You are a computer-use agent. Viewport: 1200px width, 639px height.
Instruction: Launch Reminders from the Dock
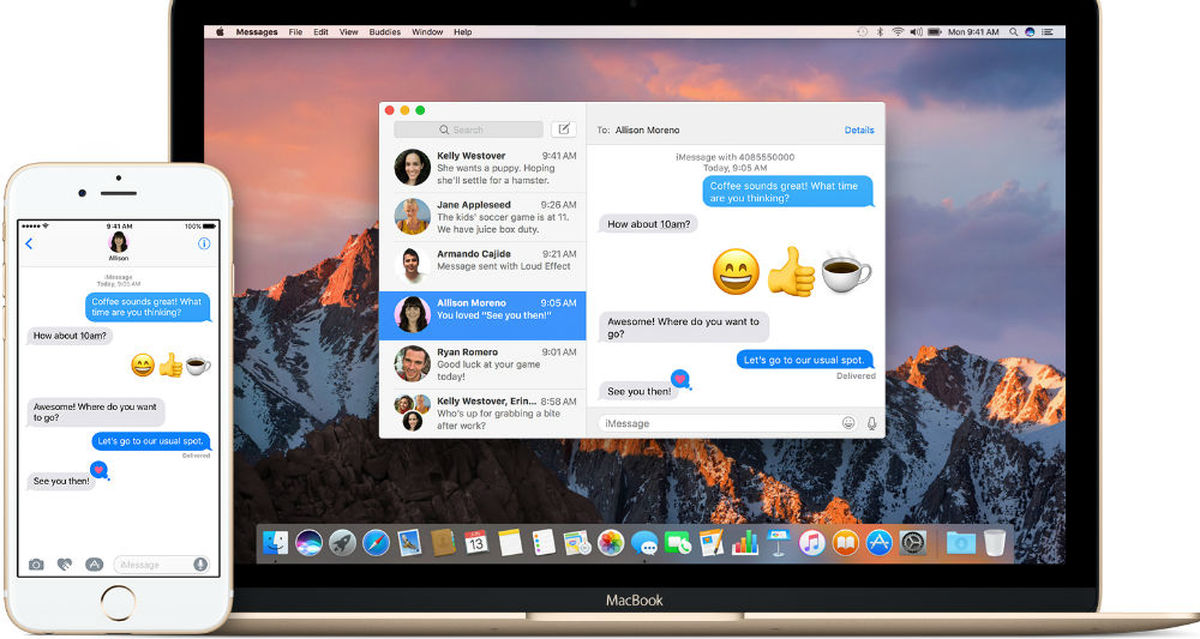pos(544,543)
